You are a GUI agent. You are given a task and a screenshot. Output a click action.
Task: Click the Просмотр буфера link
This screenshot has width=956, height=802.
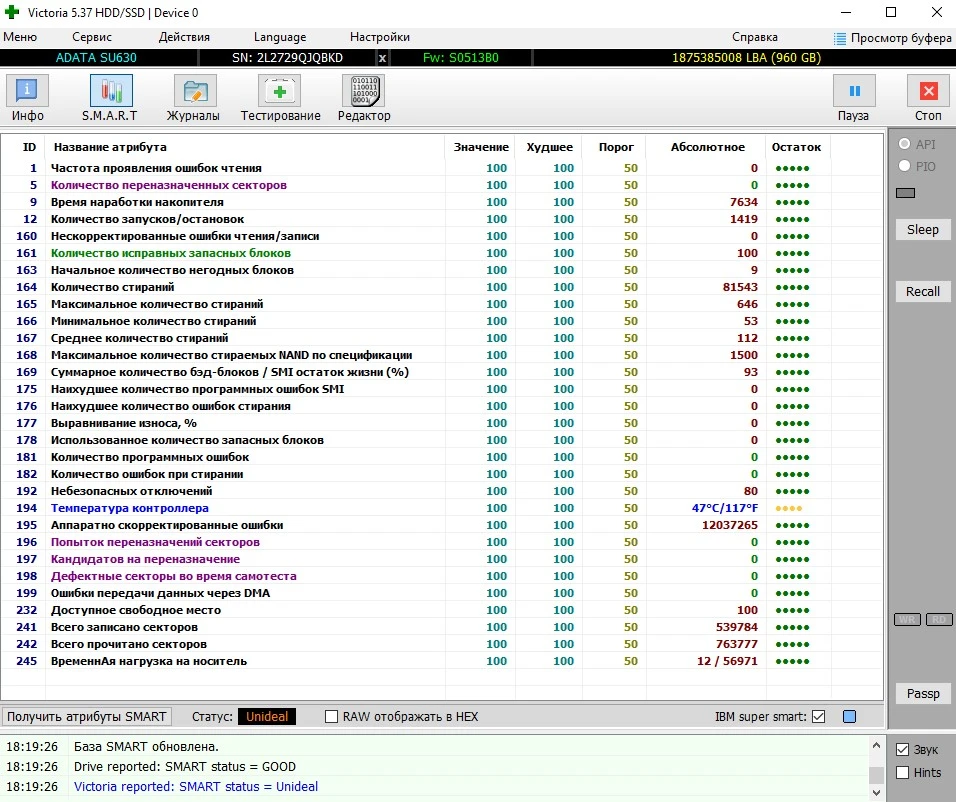[x=901, y=38]
